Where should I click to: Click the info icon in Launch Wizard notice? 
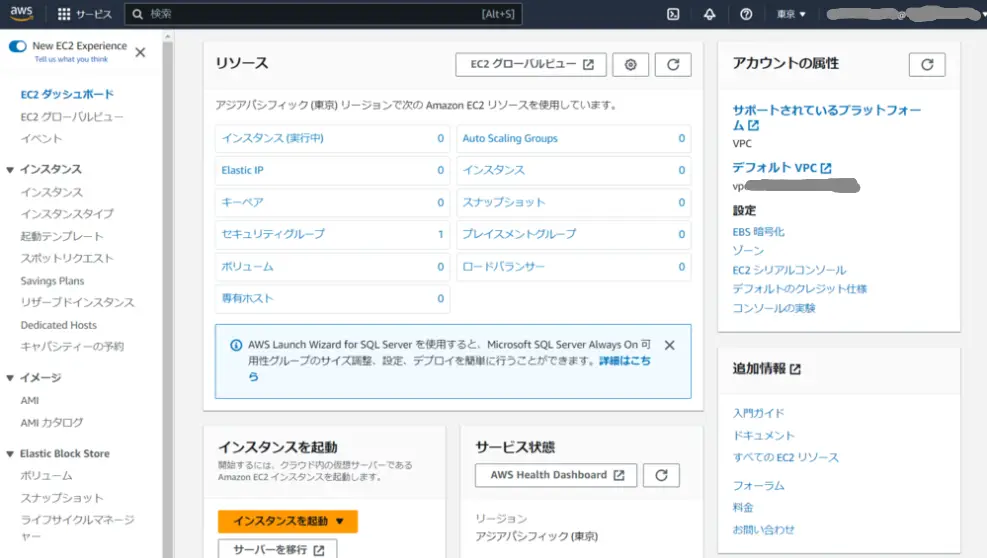point(235,345)
